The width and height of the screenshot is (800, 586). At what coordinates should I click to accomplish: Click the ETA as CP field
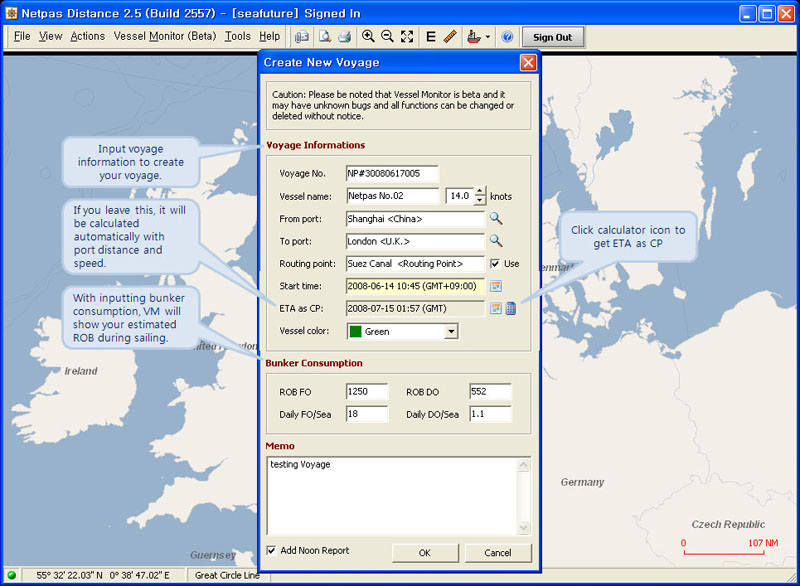pos(415,309)
